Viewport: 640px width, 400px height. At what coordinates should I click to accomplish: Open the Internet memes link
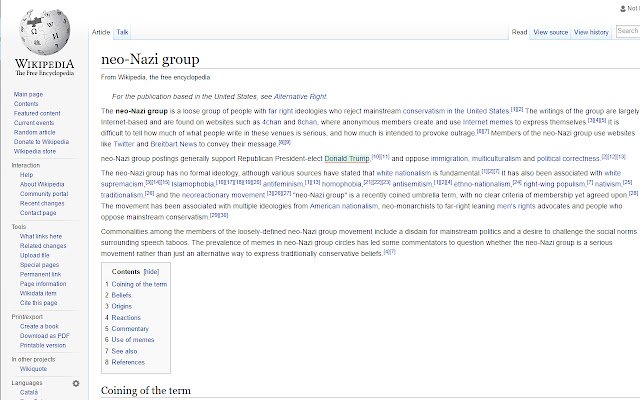487,122
